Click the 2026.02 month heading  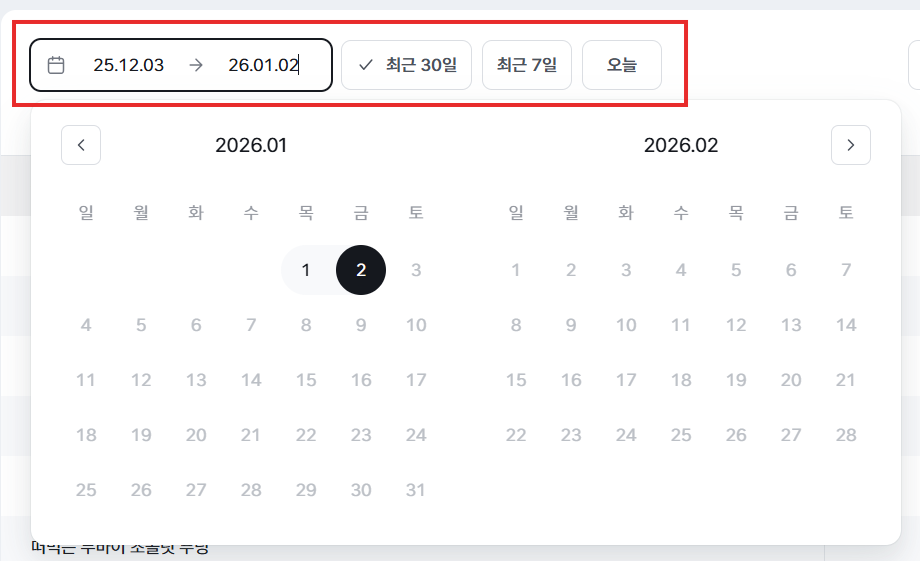[x=681, y=145]
